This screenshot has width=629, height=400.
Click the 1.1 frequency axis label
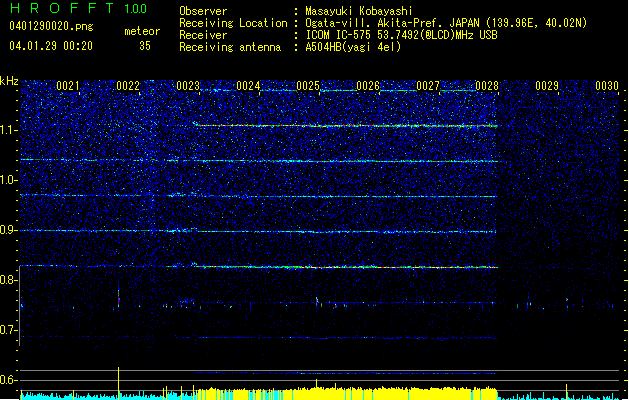pyautogui.click(x=9, y=130)
